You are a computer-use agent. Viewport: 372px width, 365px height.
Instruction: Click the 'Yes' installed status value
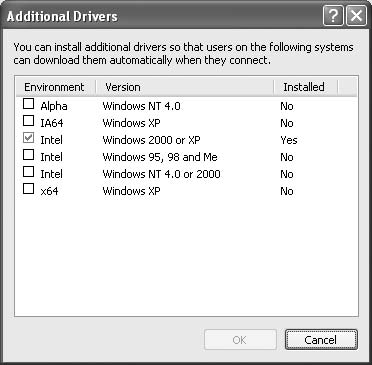tap(289, 140)
